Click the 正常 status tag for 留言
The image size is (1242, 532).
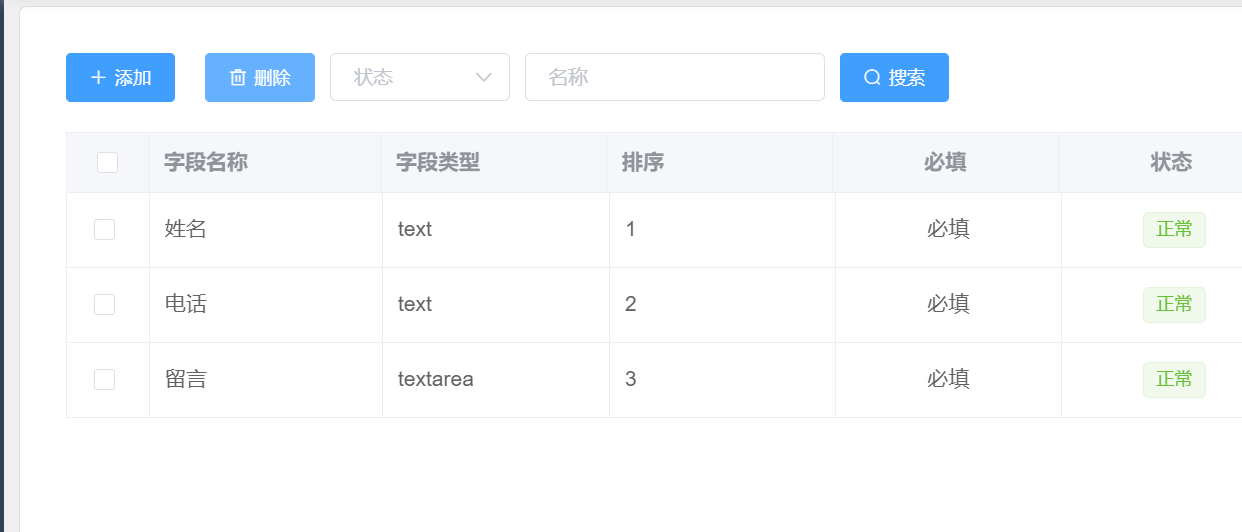tap(1174, 380)
